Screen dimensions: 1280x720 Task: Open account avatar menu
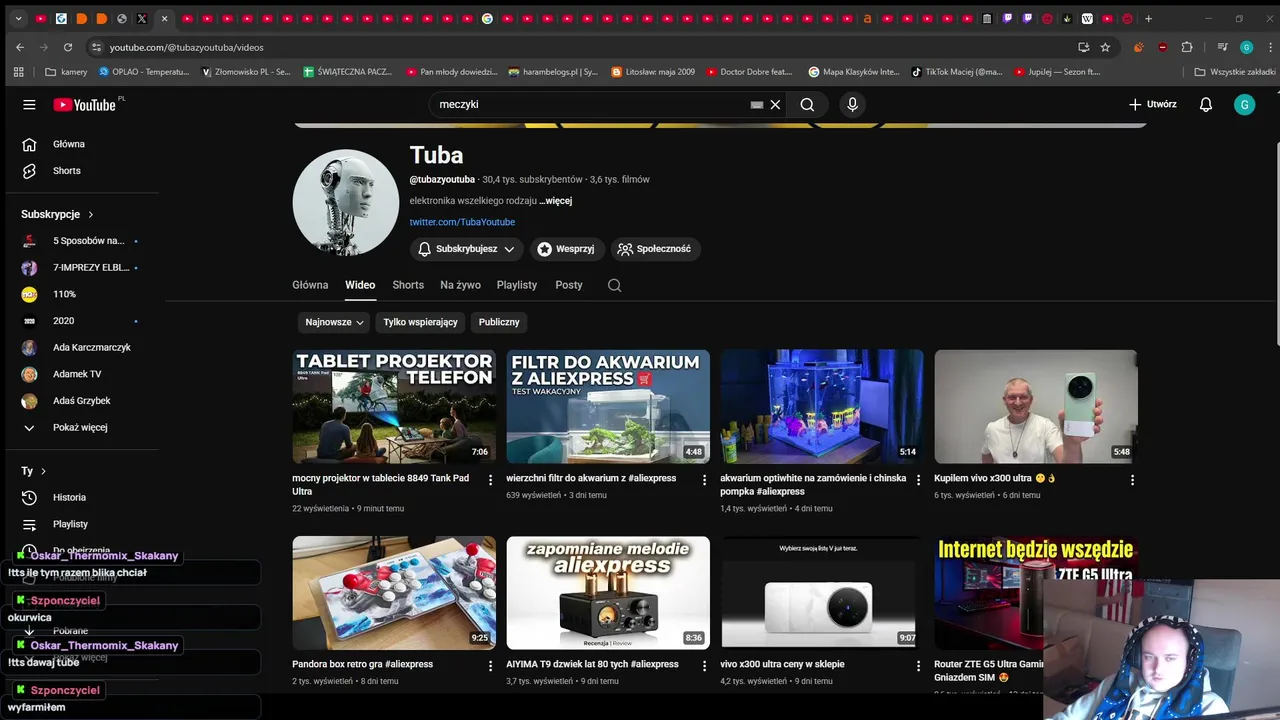pyautogui.click(x=1244, y=104)
